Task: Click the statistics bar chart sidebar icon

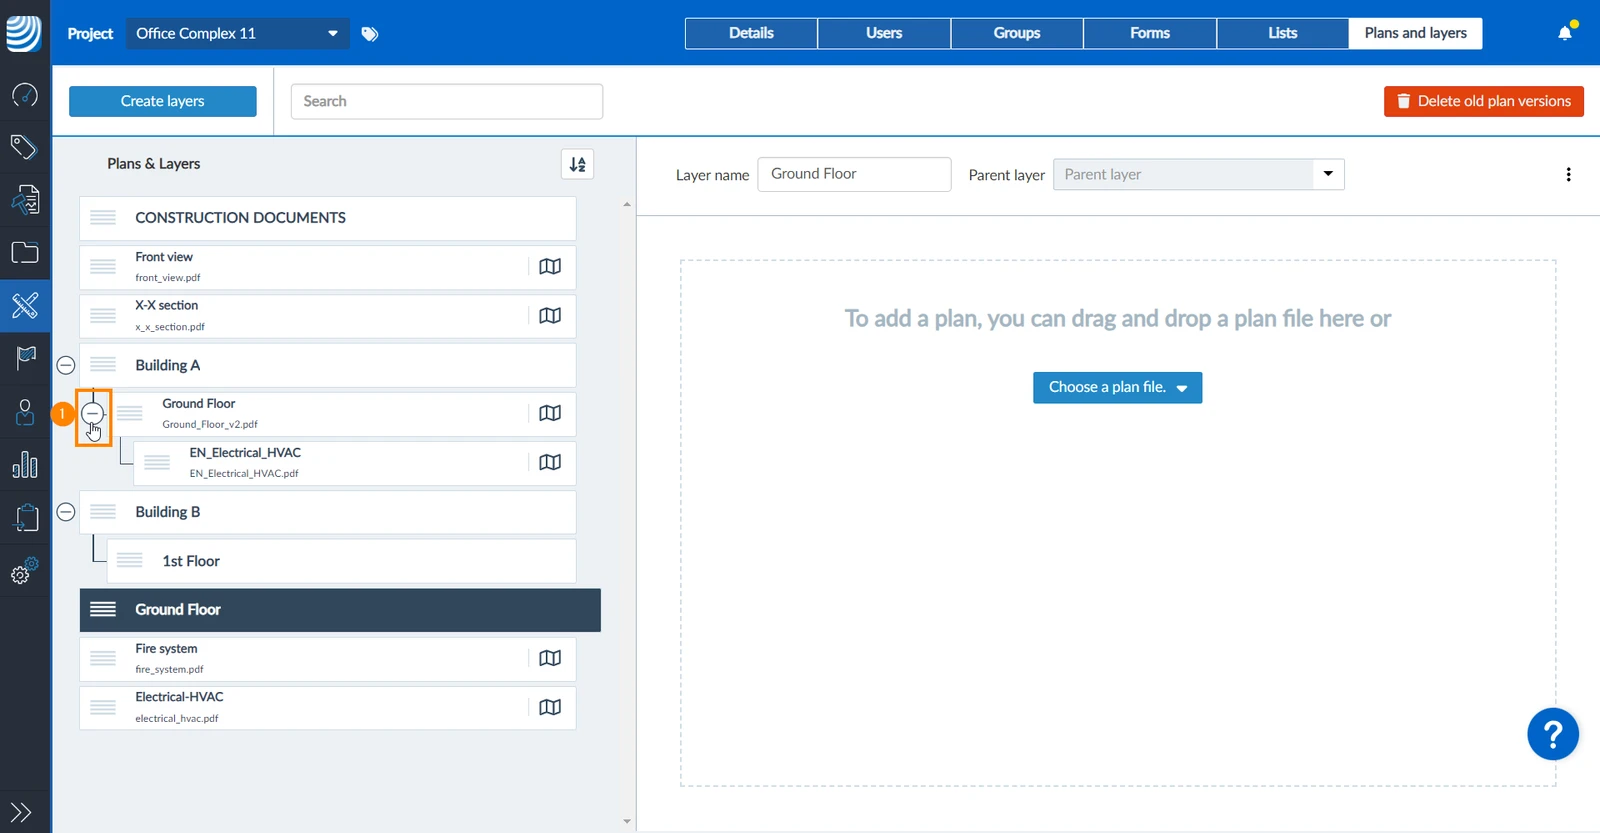Action: tap(25, 465)
